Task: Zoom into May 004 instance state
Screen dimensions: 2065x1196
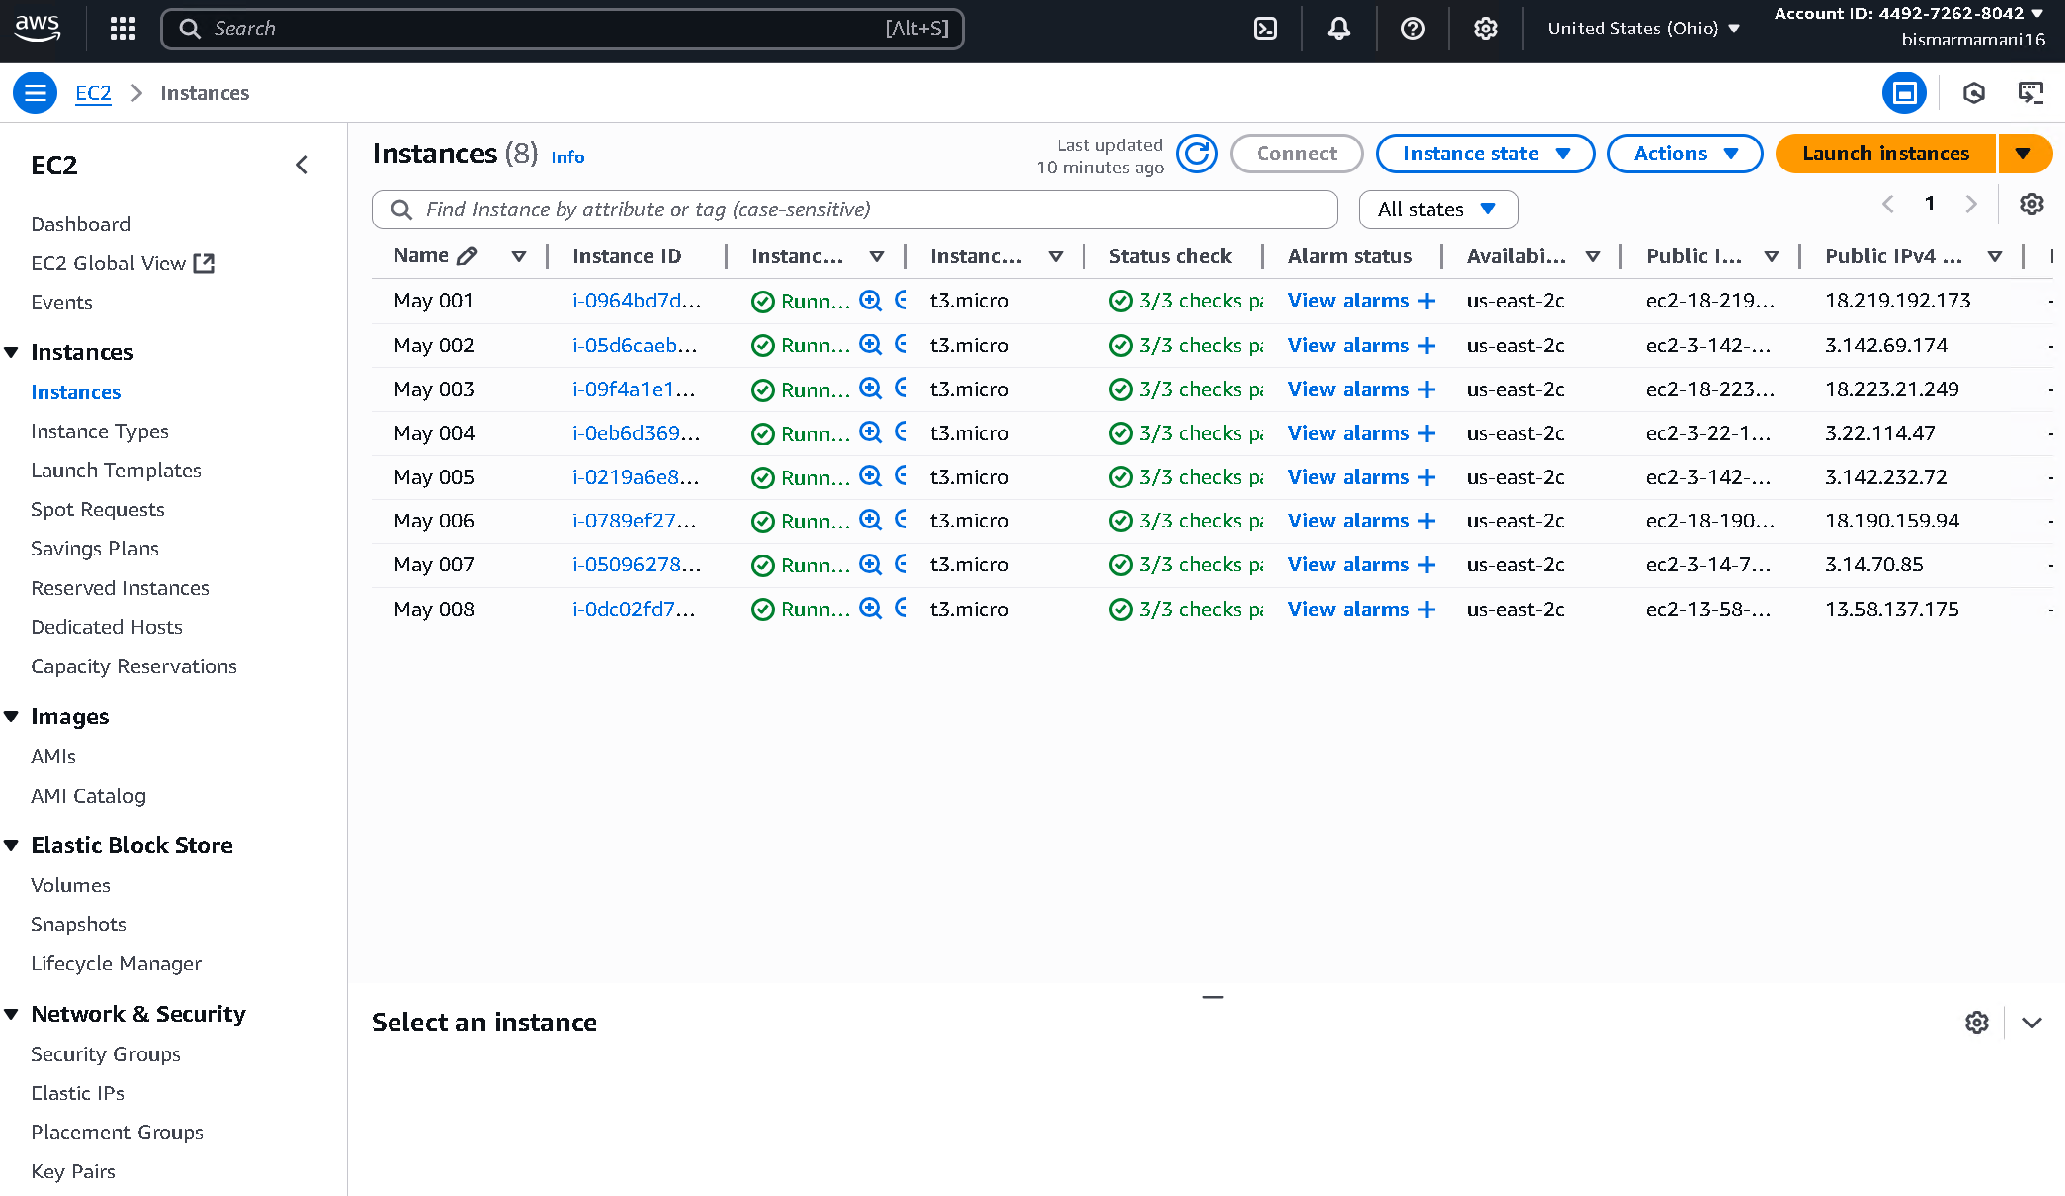Action: [x=871, y=432]
